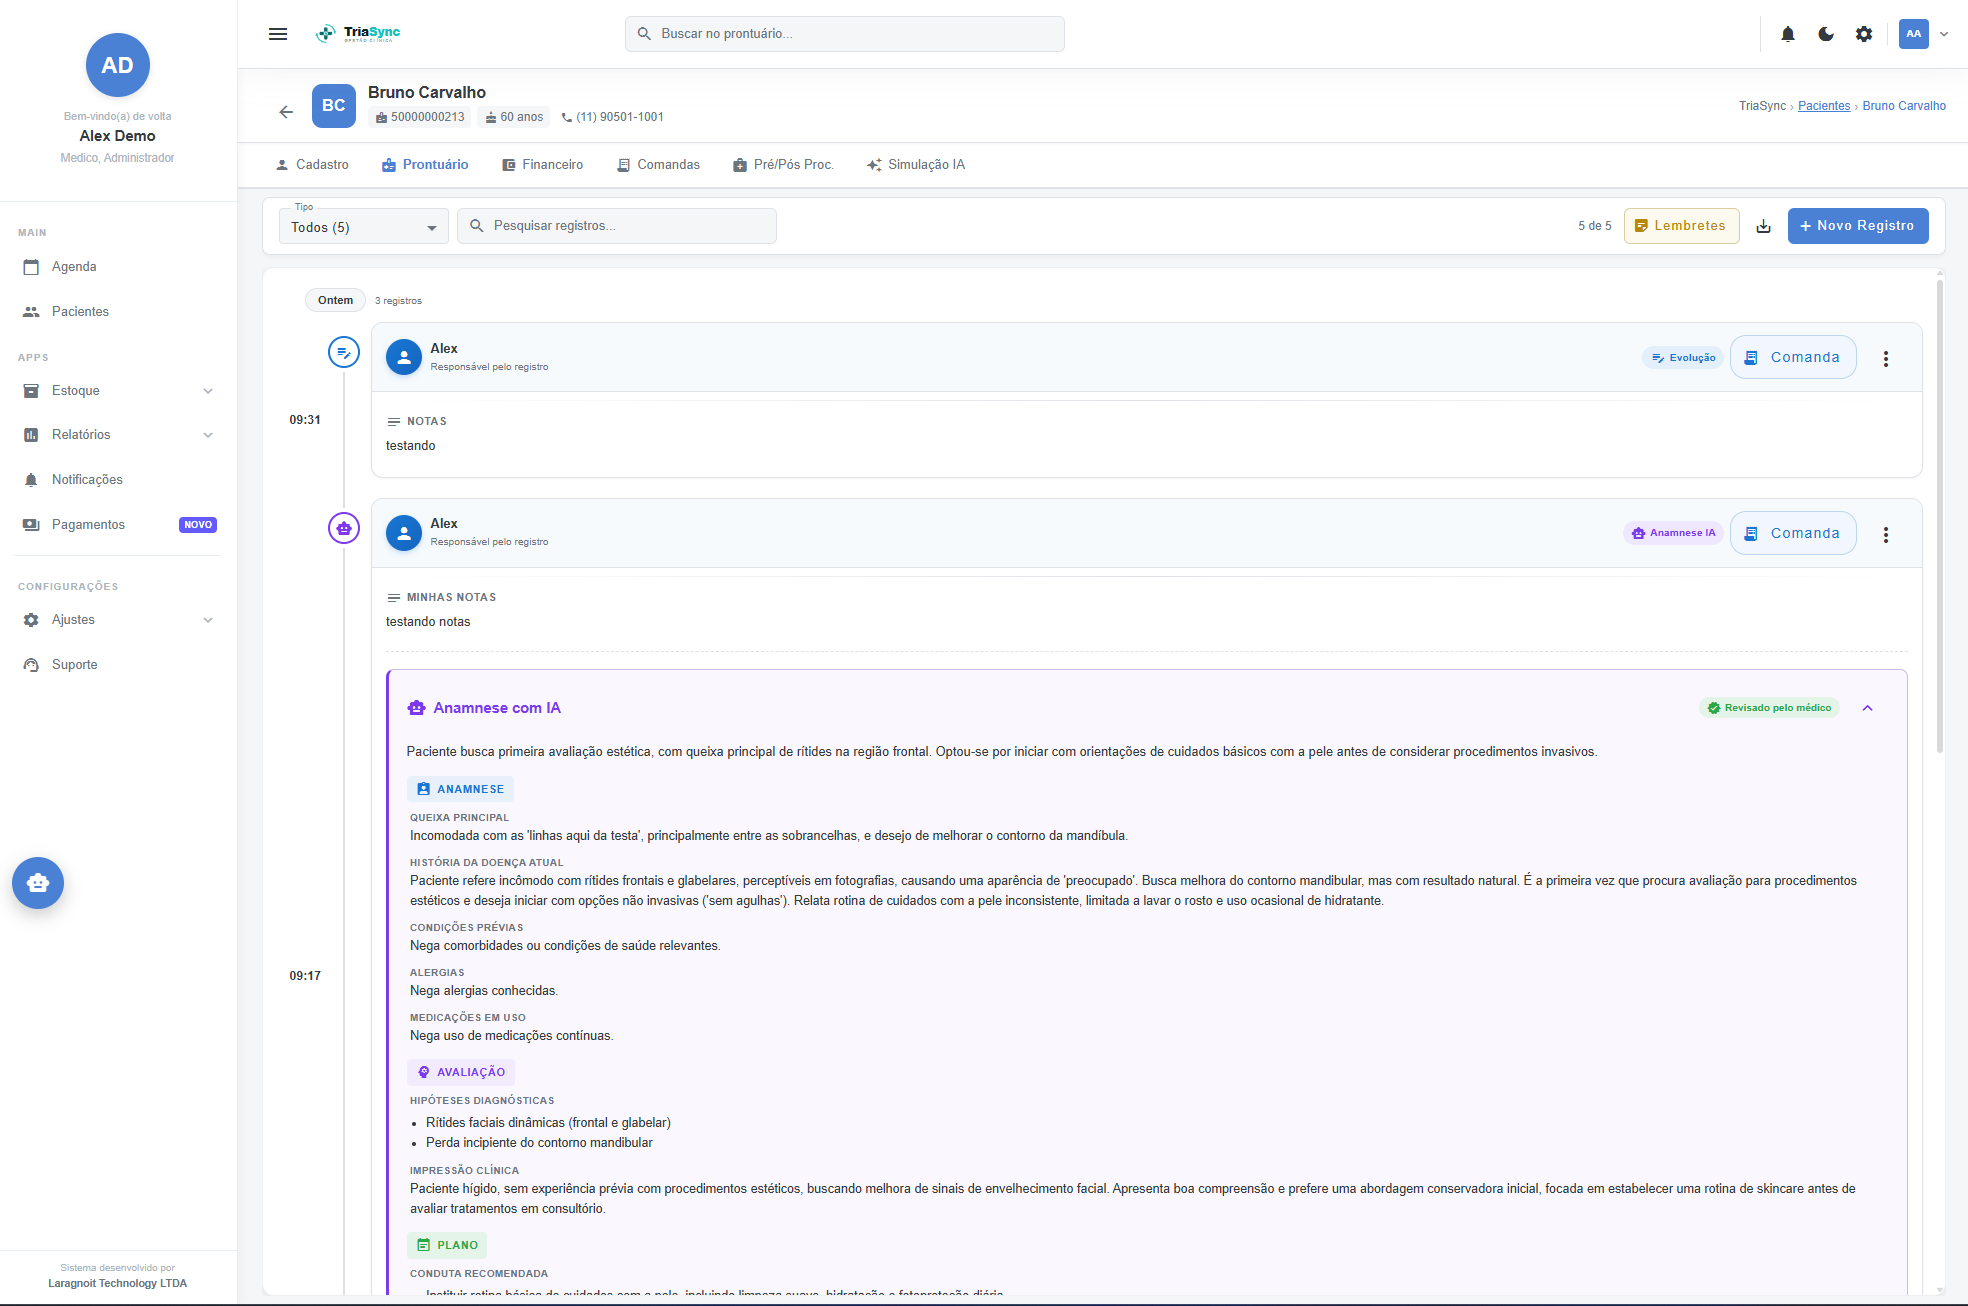The image size is (1968, 1306).
Task: Click the evolution timeline marker icon
Action: coord(344,352)
